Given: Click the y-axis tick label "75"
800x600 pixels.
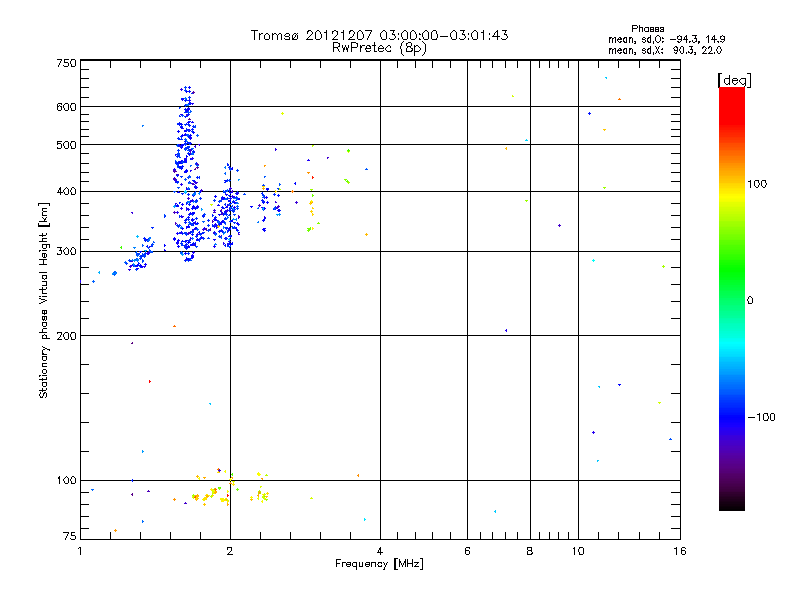Looking at the screenshot, I should [70, 536].
